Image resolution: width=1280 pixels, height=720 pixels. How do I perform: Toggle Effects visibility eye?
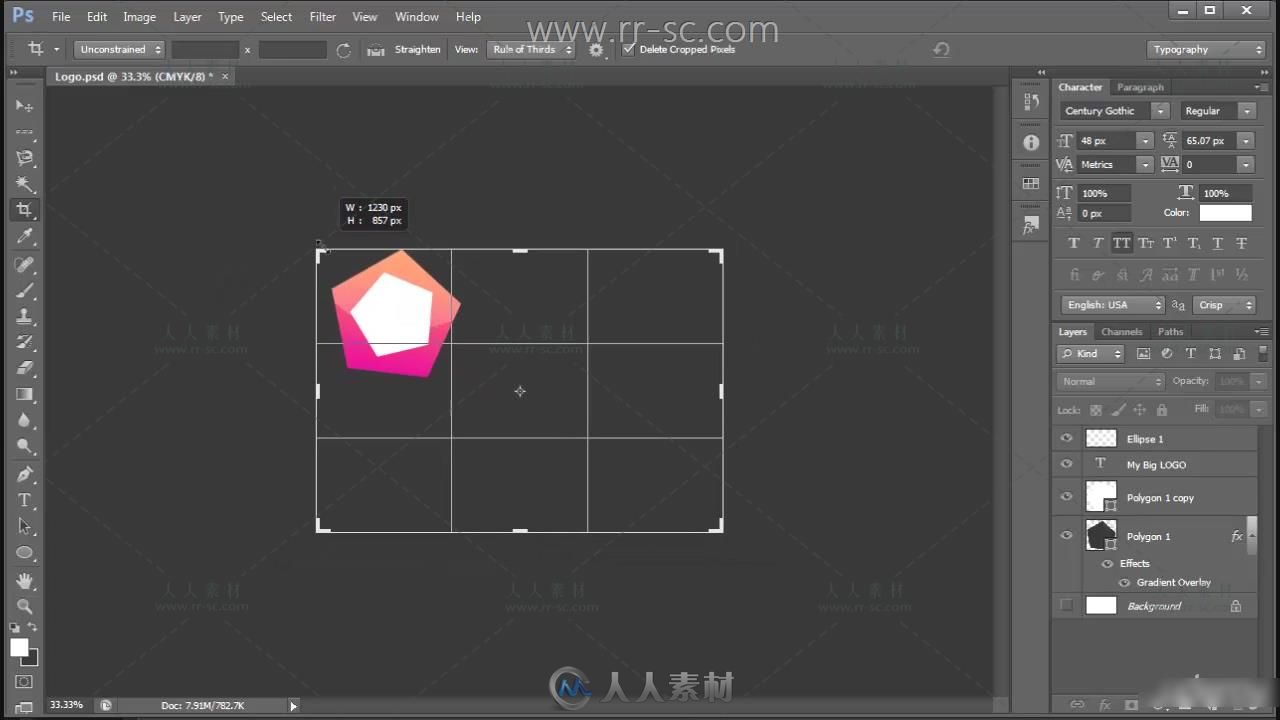[1107, 563]
